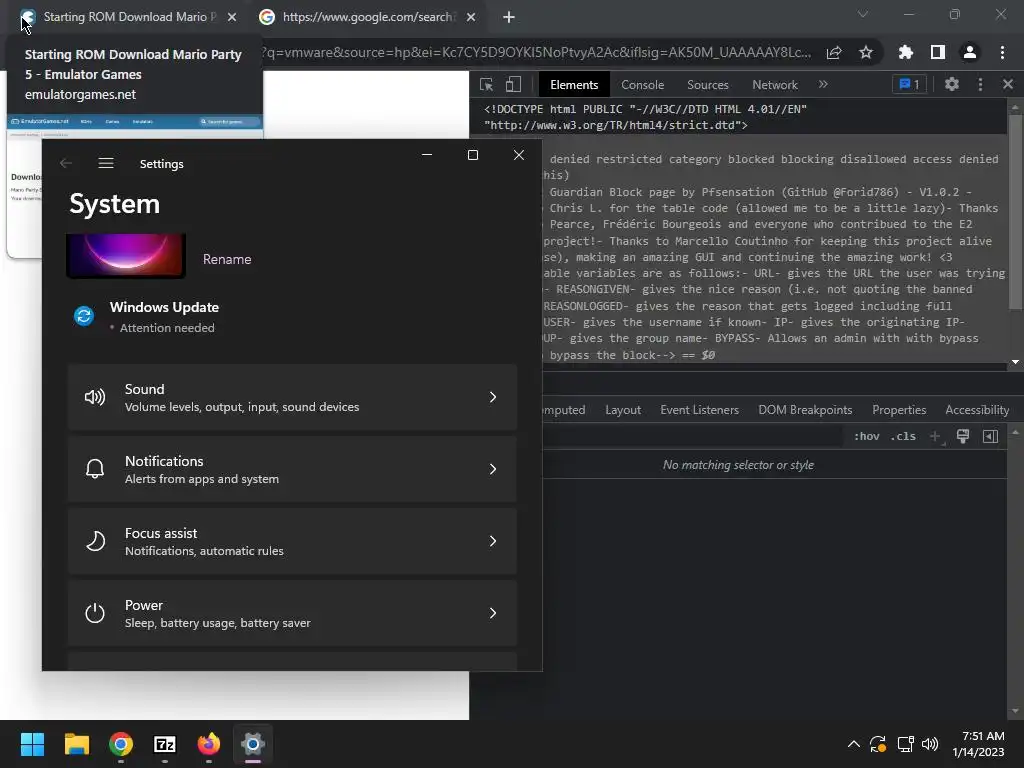Toggle the Chrome side panel icon

point(937,52)
